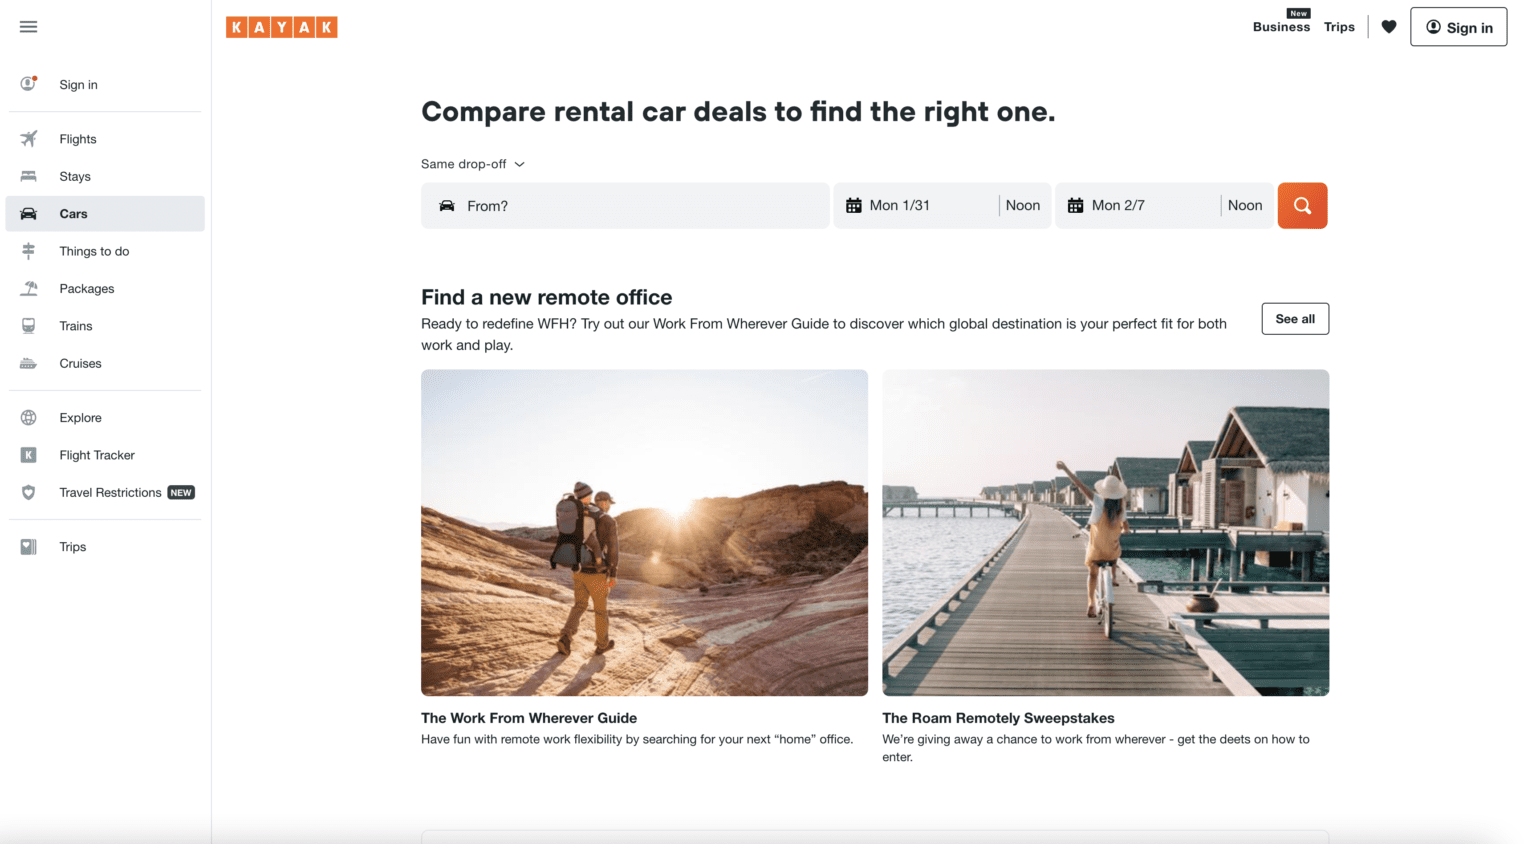This screenshot has height=844, width=1536.
Task: Click the See all button
Action: pos(1295,319)
